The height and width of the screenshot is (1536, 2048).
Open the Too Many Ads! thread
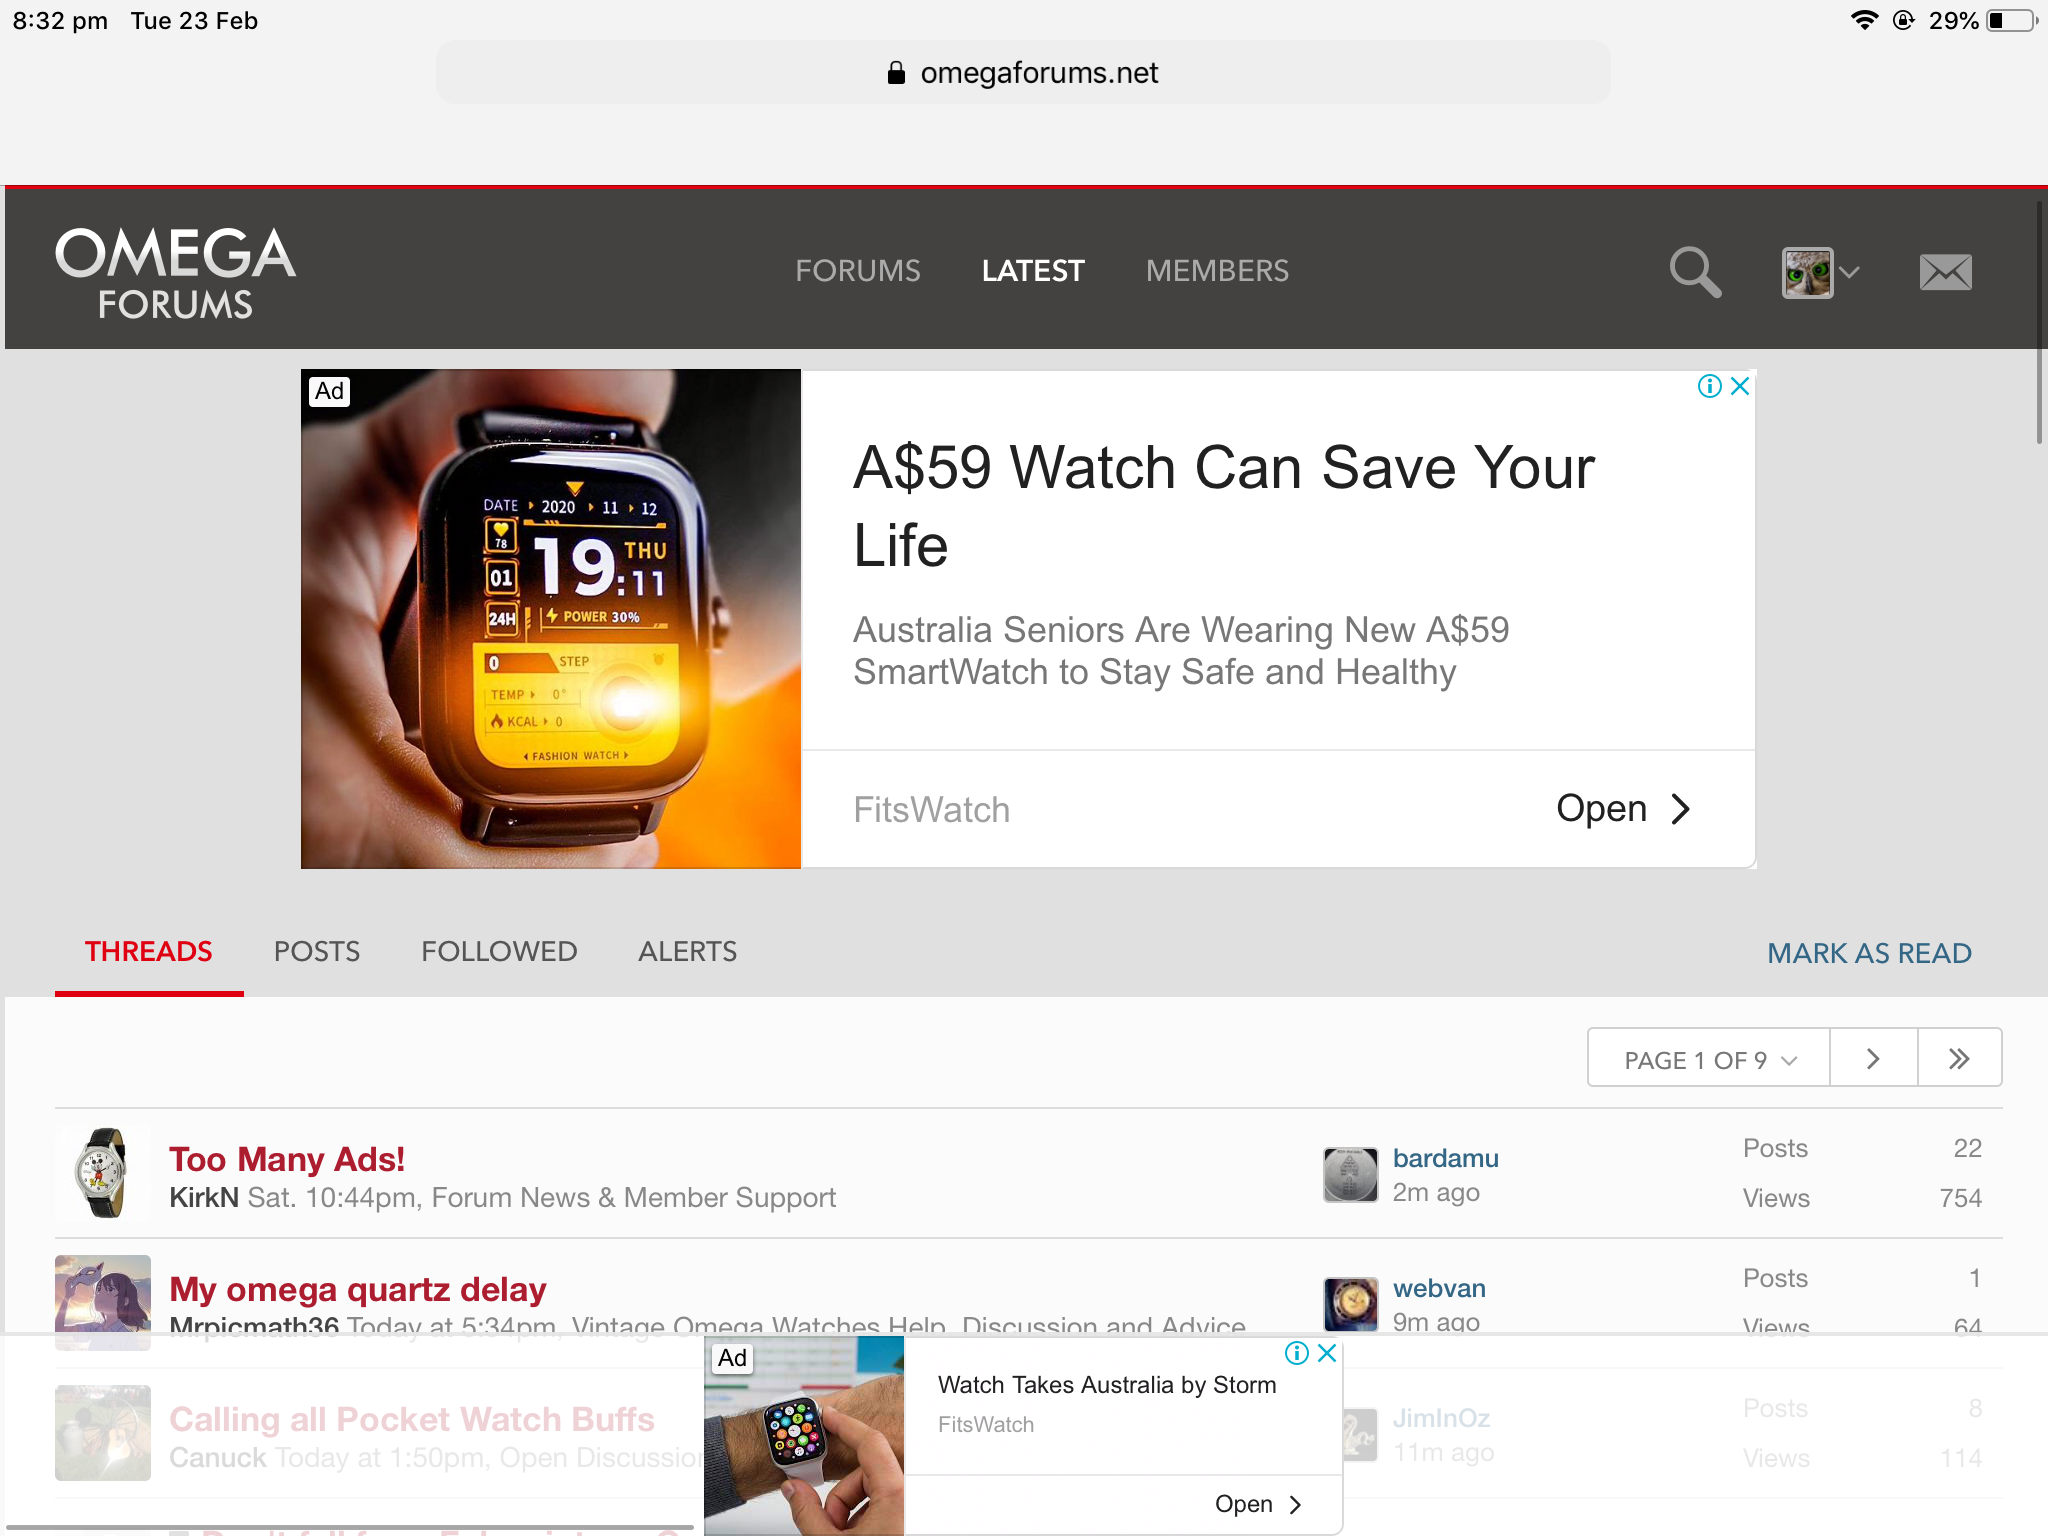(287, 1159)
